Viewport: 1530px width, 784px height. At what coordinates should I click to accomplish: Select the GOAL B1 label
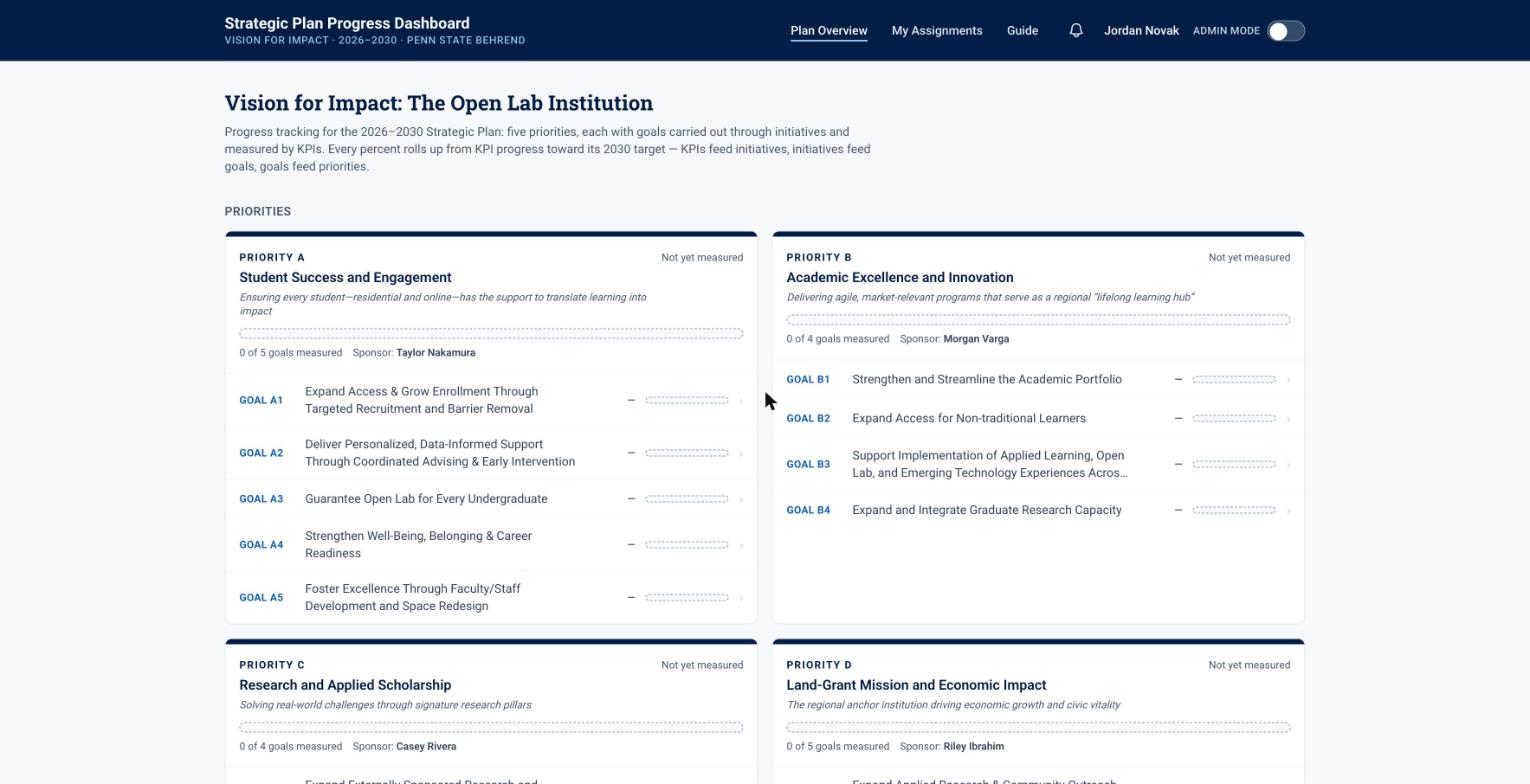click(x=808, y=380)
